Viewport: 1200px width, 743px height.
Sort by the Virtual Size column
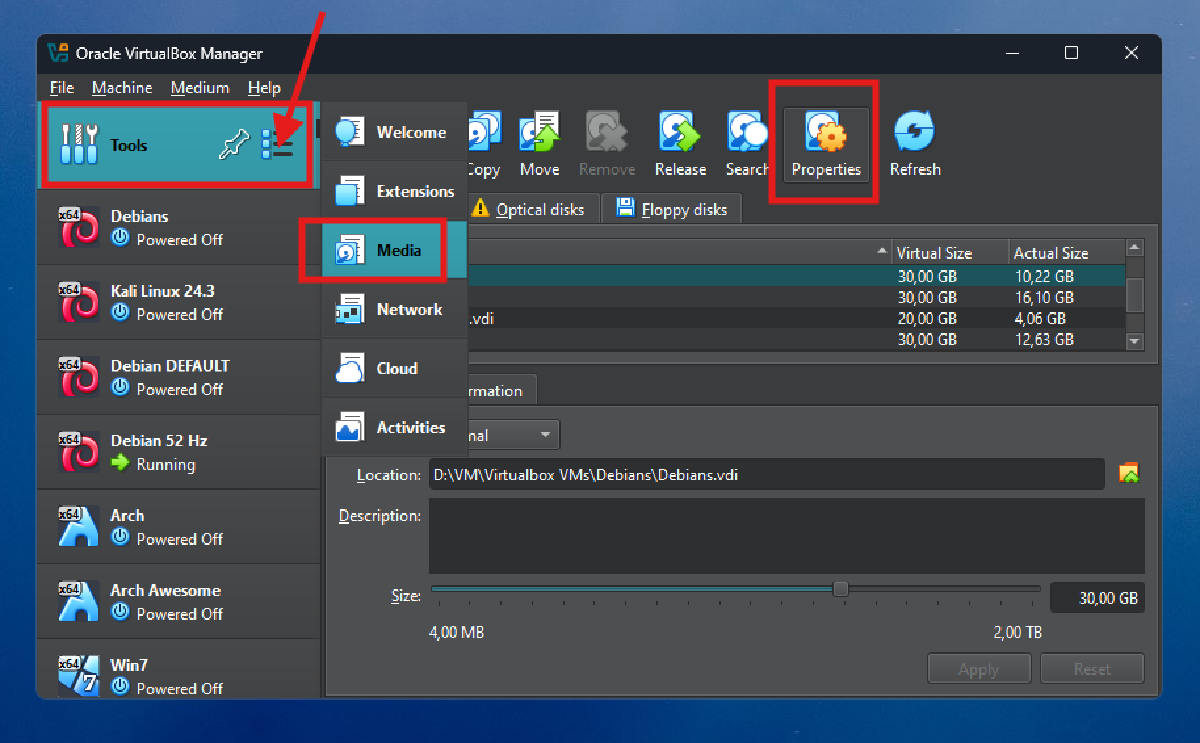(950, 253)
